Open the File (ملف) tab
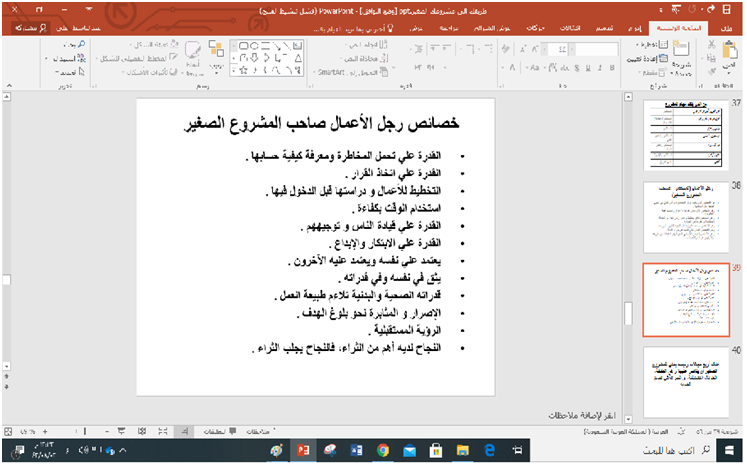This screenshot has width=747, height=466. tap(731, 30)
